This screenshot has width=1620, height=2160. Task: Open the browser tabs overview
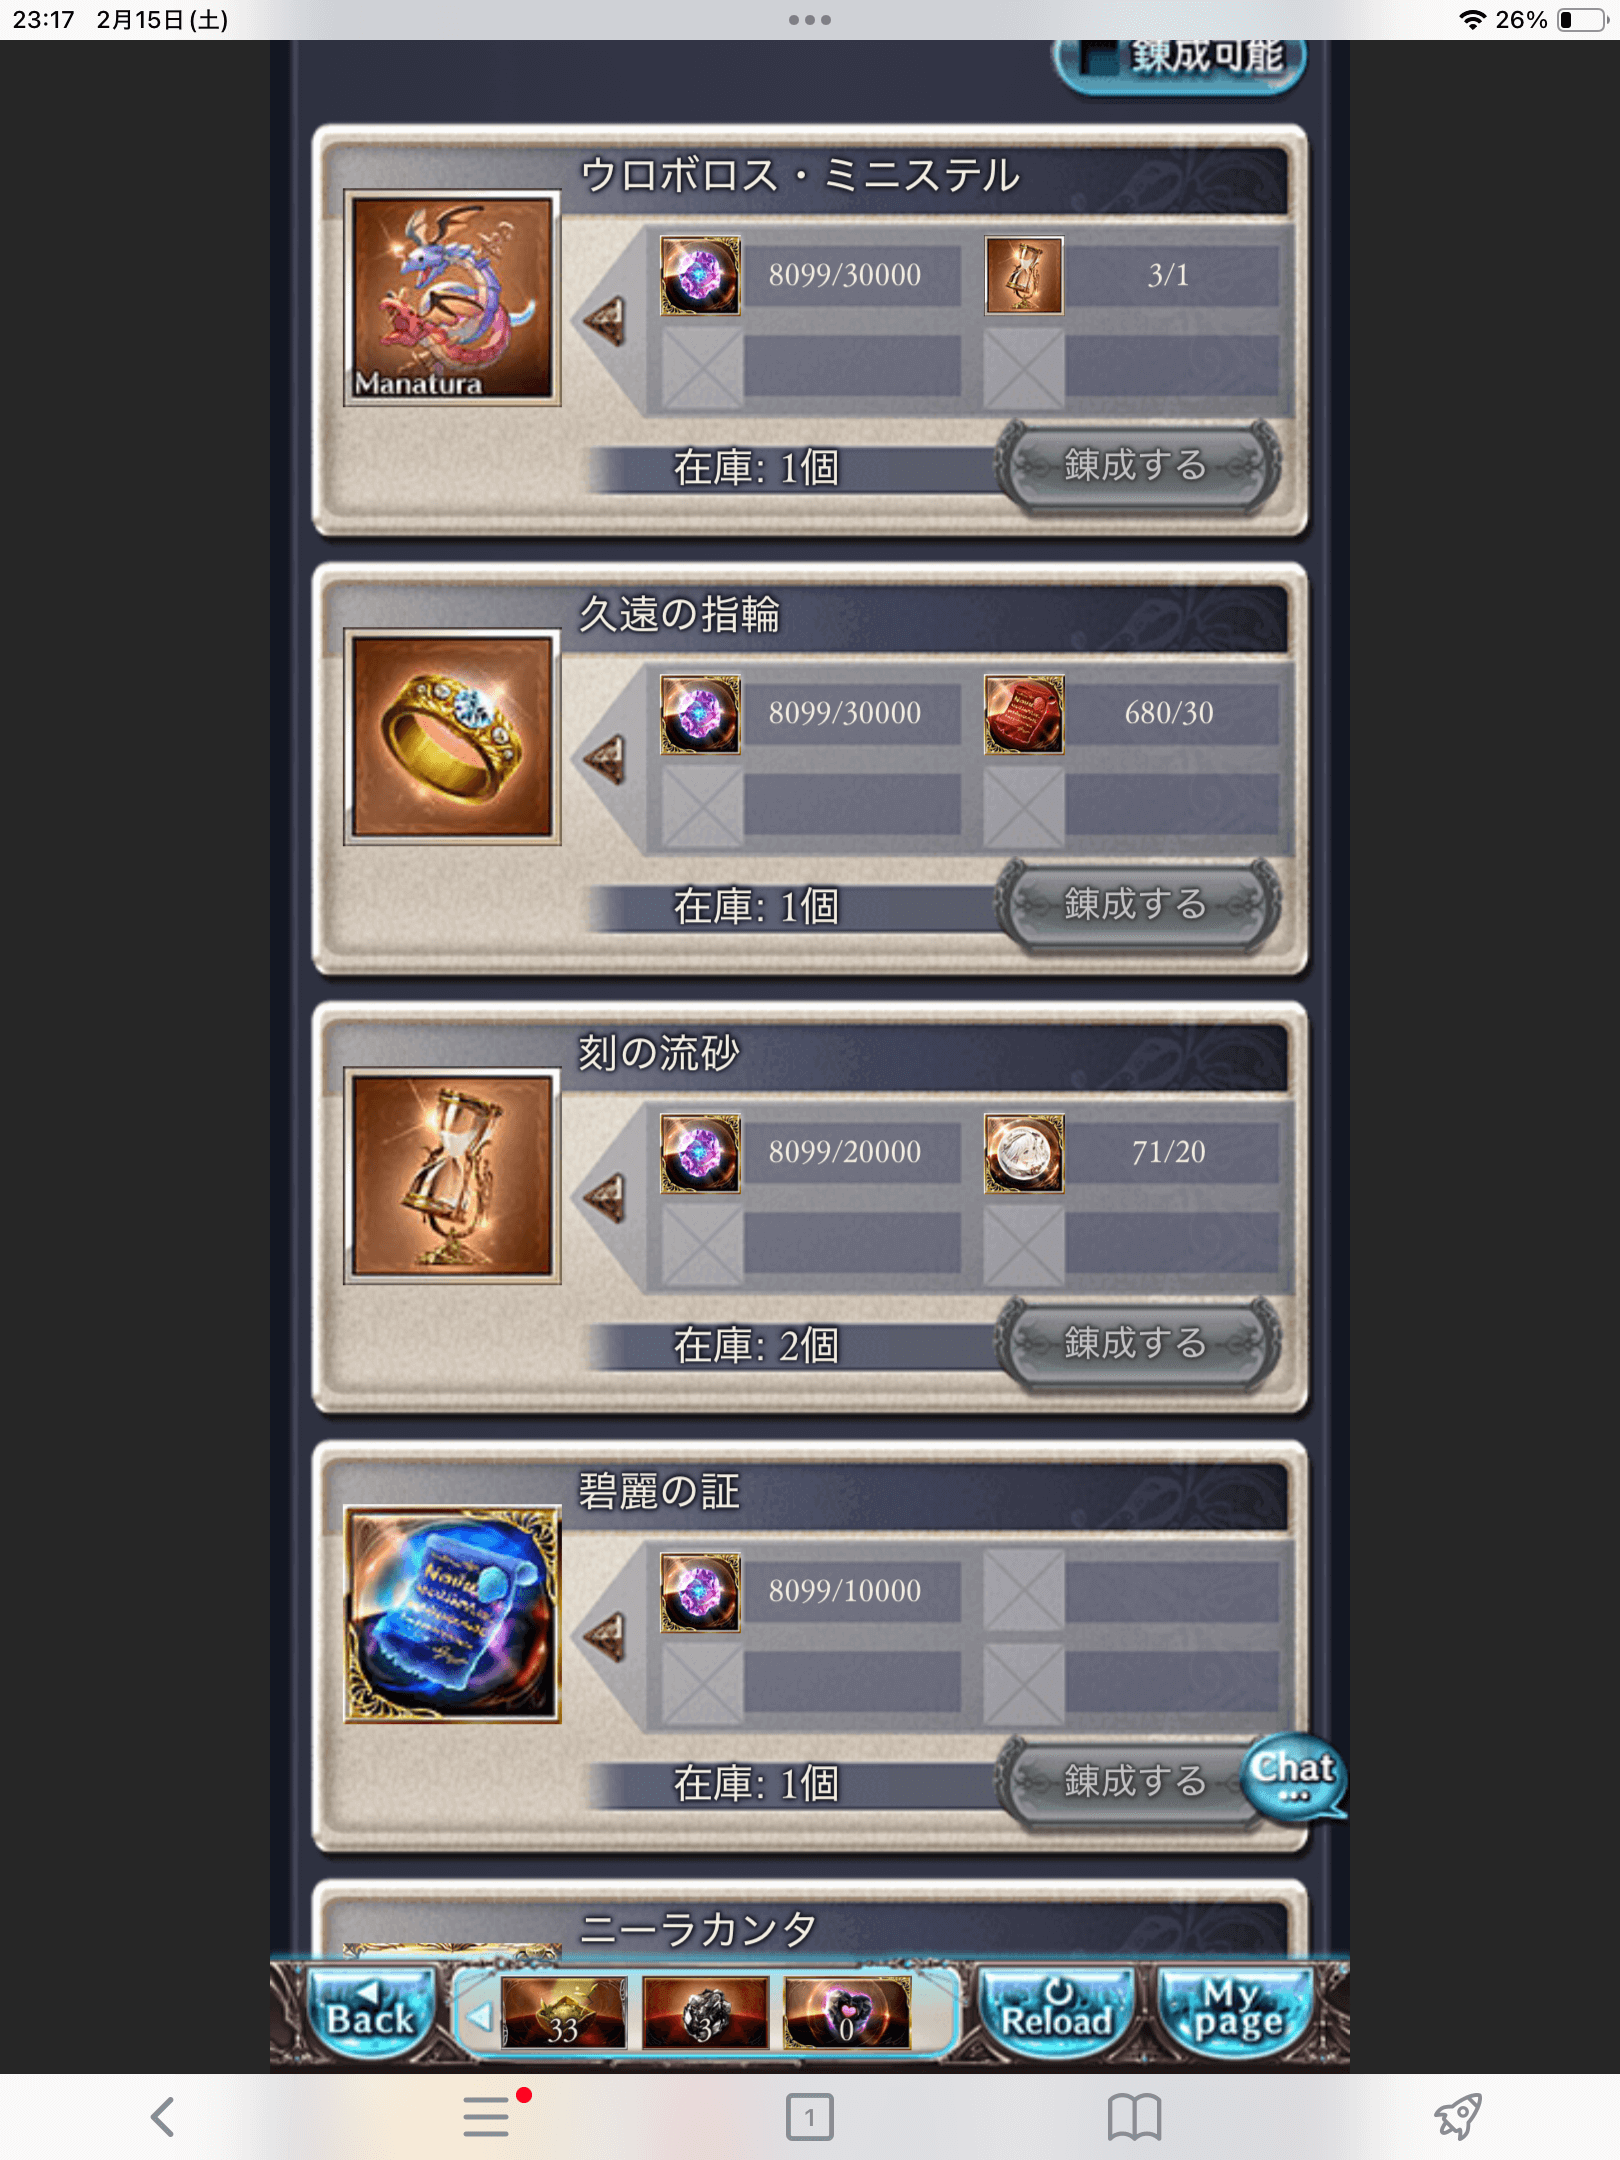[810, 2116]
